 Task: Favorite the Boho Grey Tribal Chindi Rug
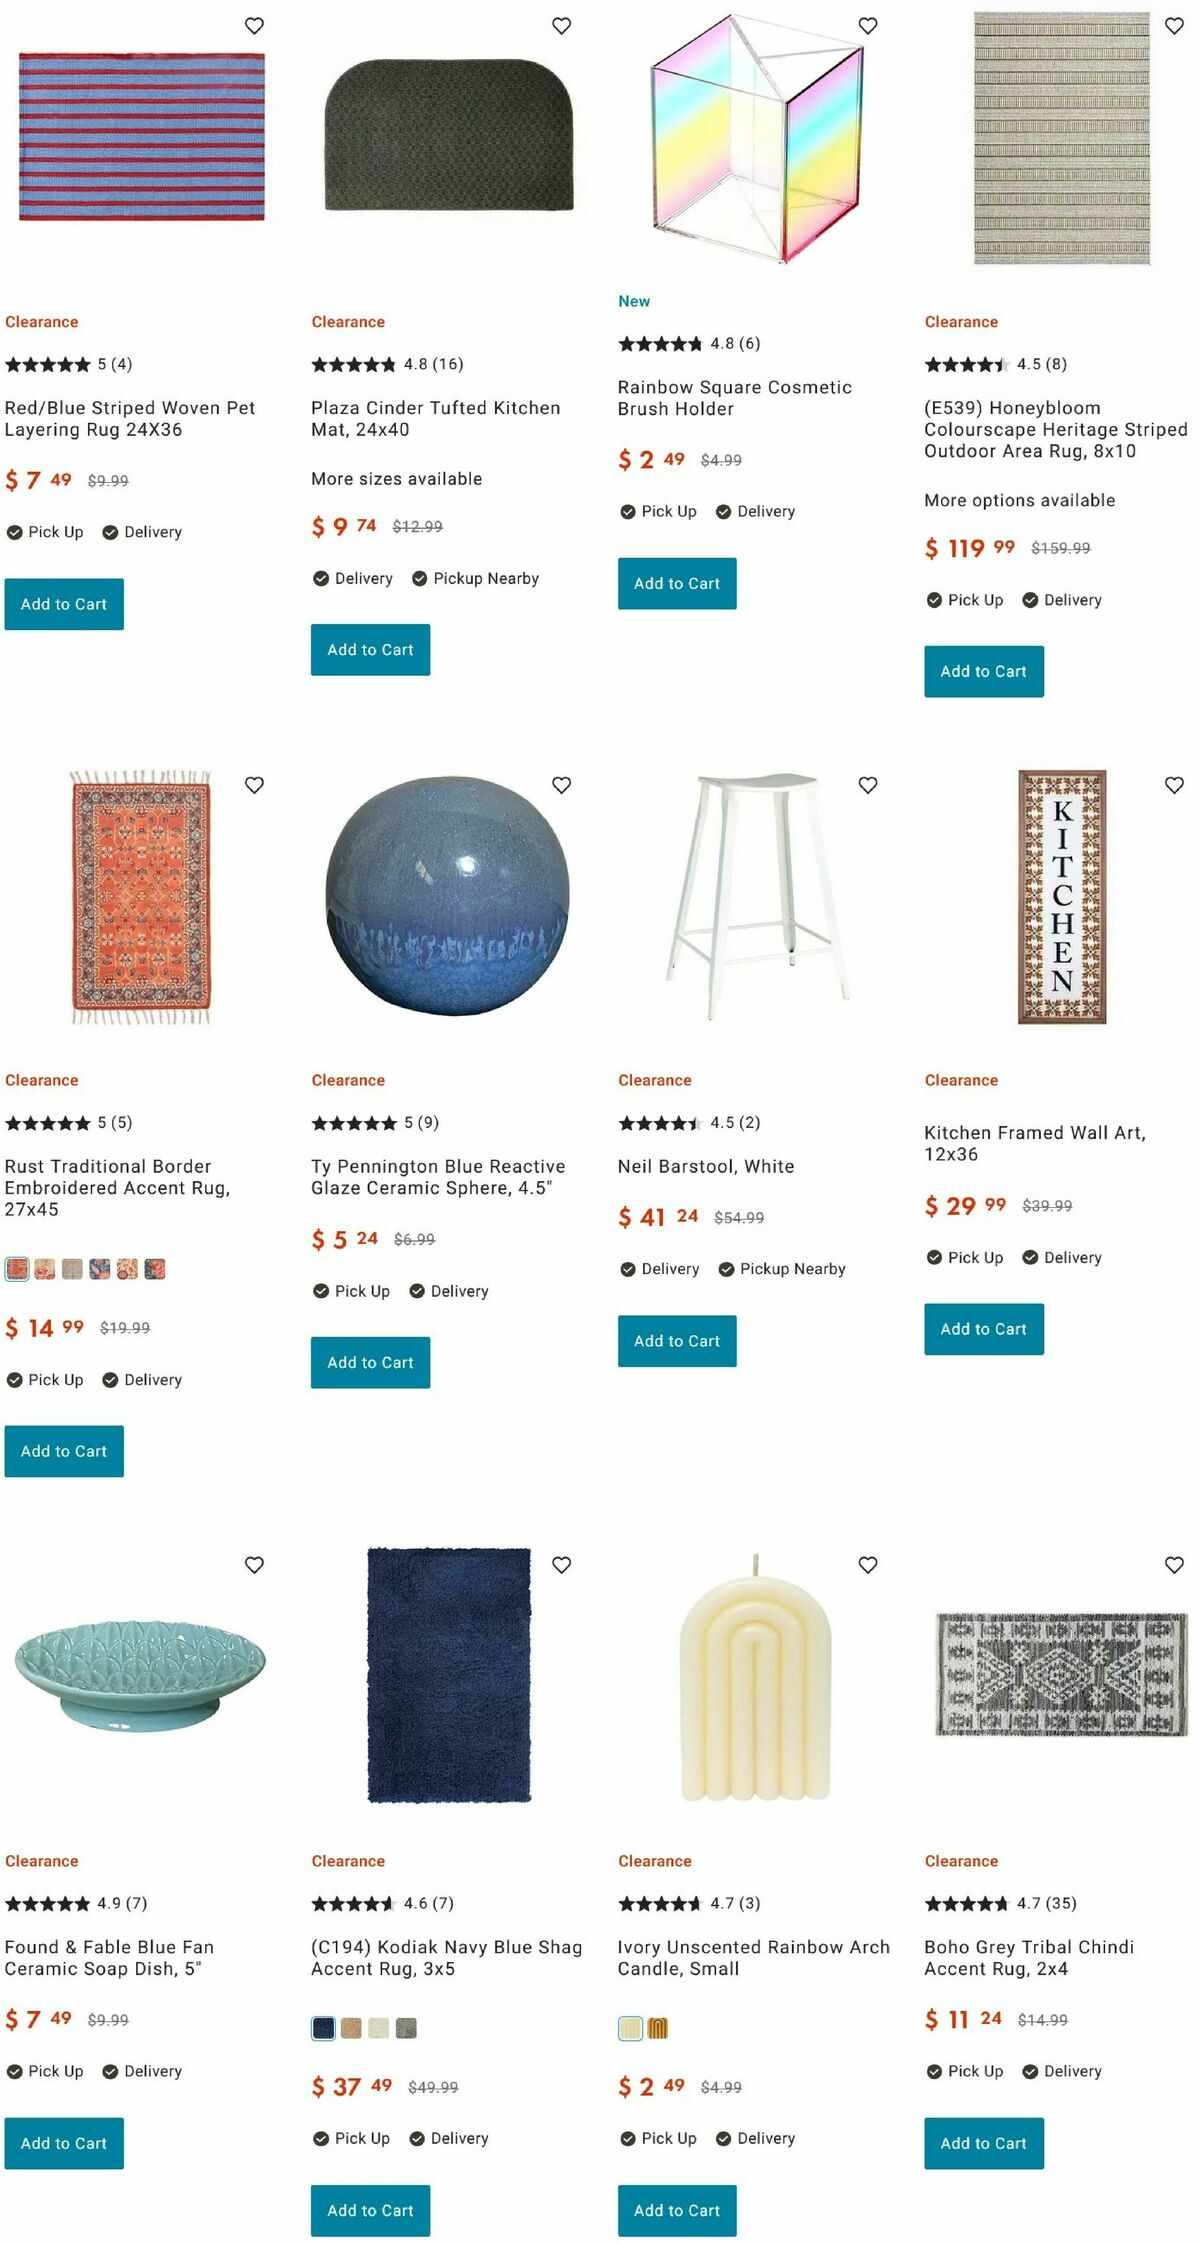1174,1564
